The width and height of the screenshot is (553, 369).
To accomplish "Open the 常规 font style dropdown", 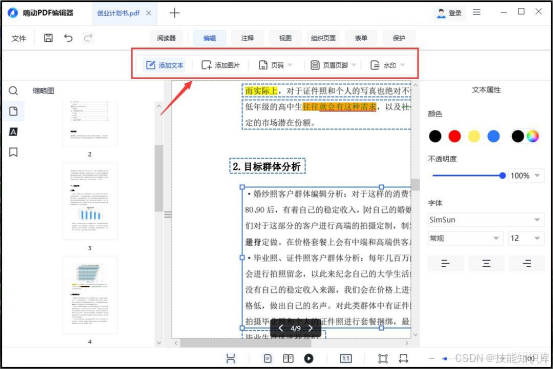I will (x=466, y=238).
